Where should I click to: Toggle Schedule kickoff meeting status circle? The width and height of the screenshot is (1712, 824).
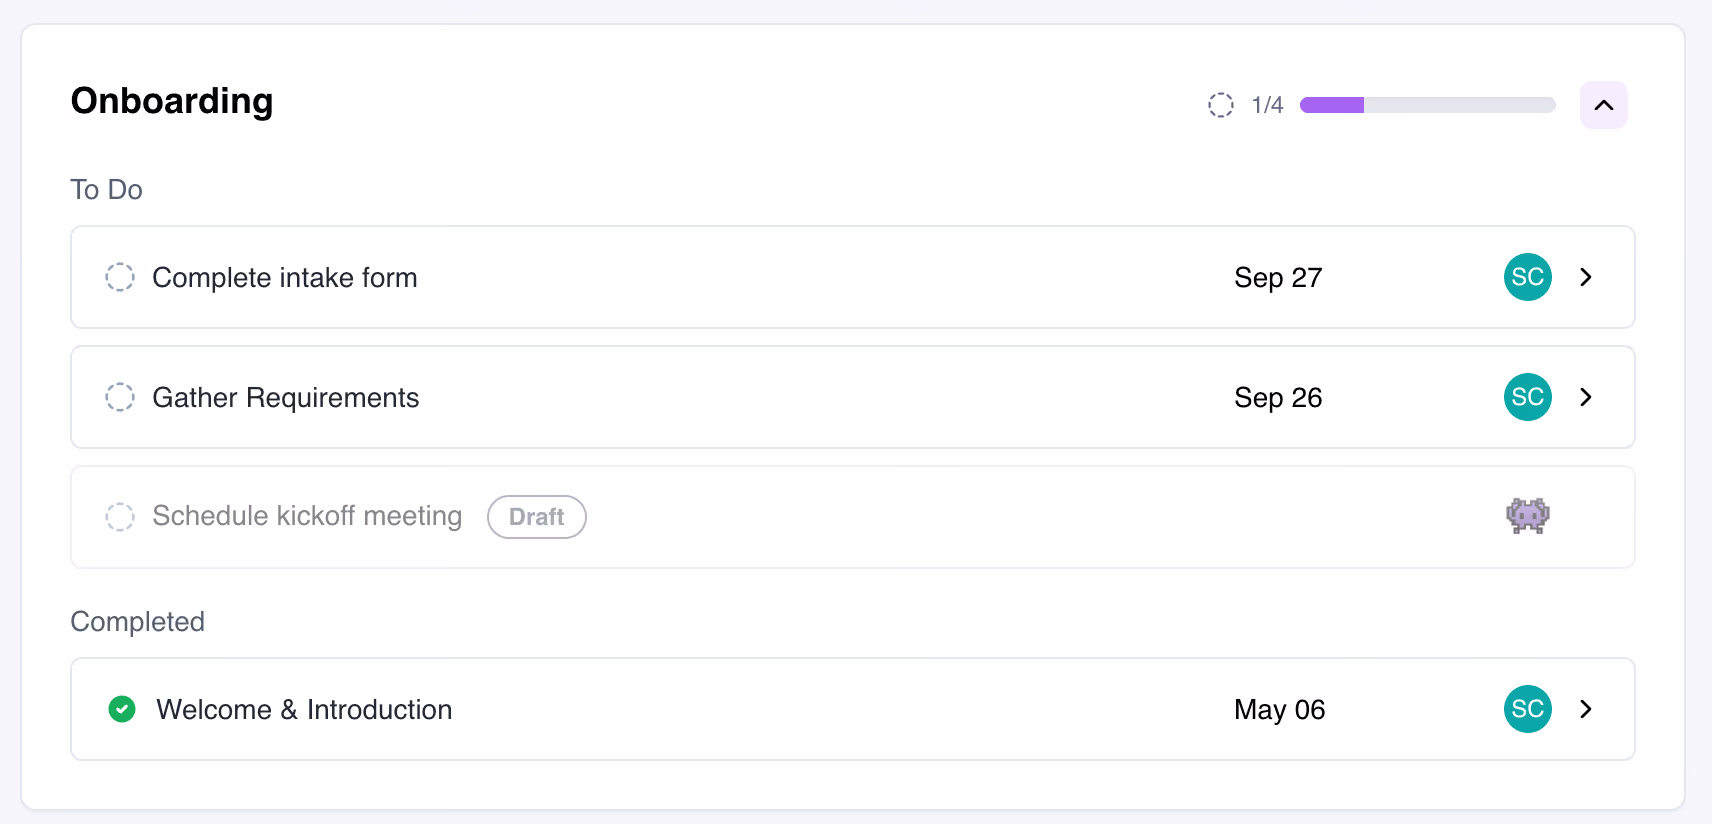pyautogui.click(x=120, y=517)
